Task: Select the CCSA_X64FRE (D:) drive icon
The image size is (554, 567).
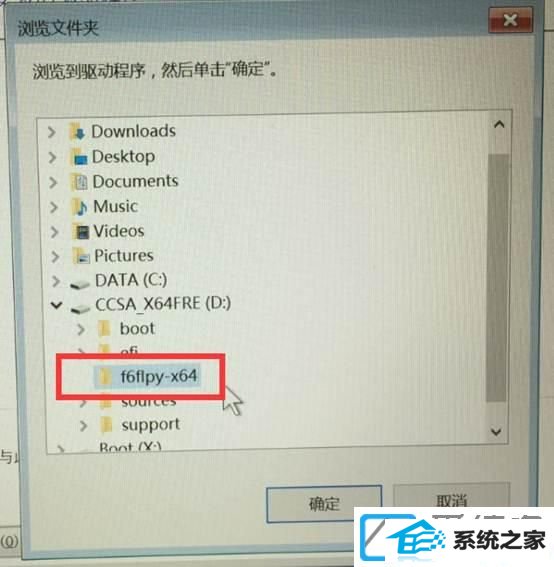Action: click(80, 306)
